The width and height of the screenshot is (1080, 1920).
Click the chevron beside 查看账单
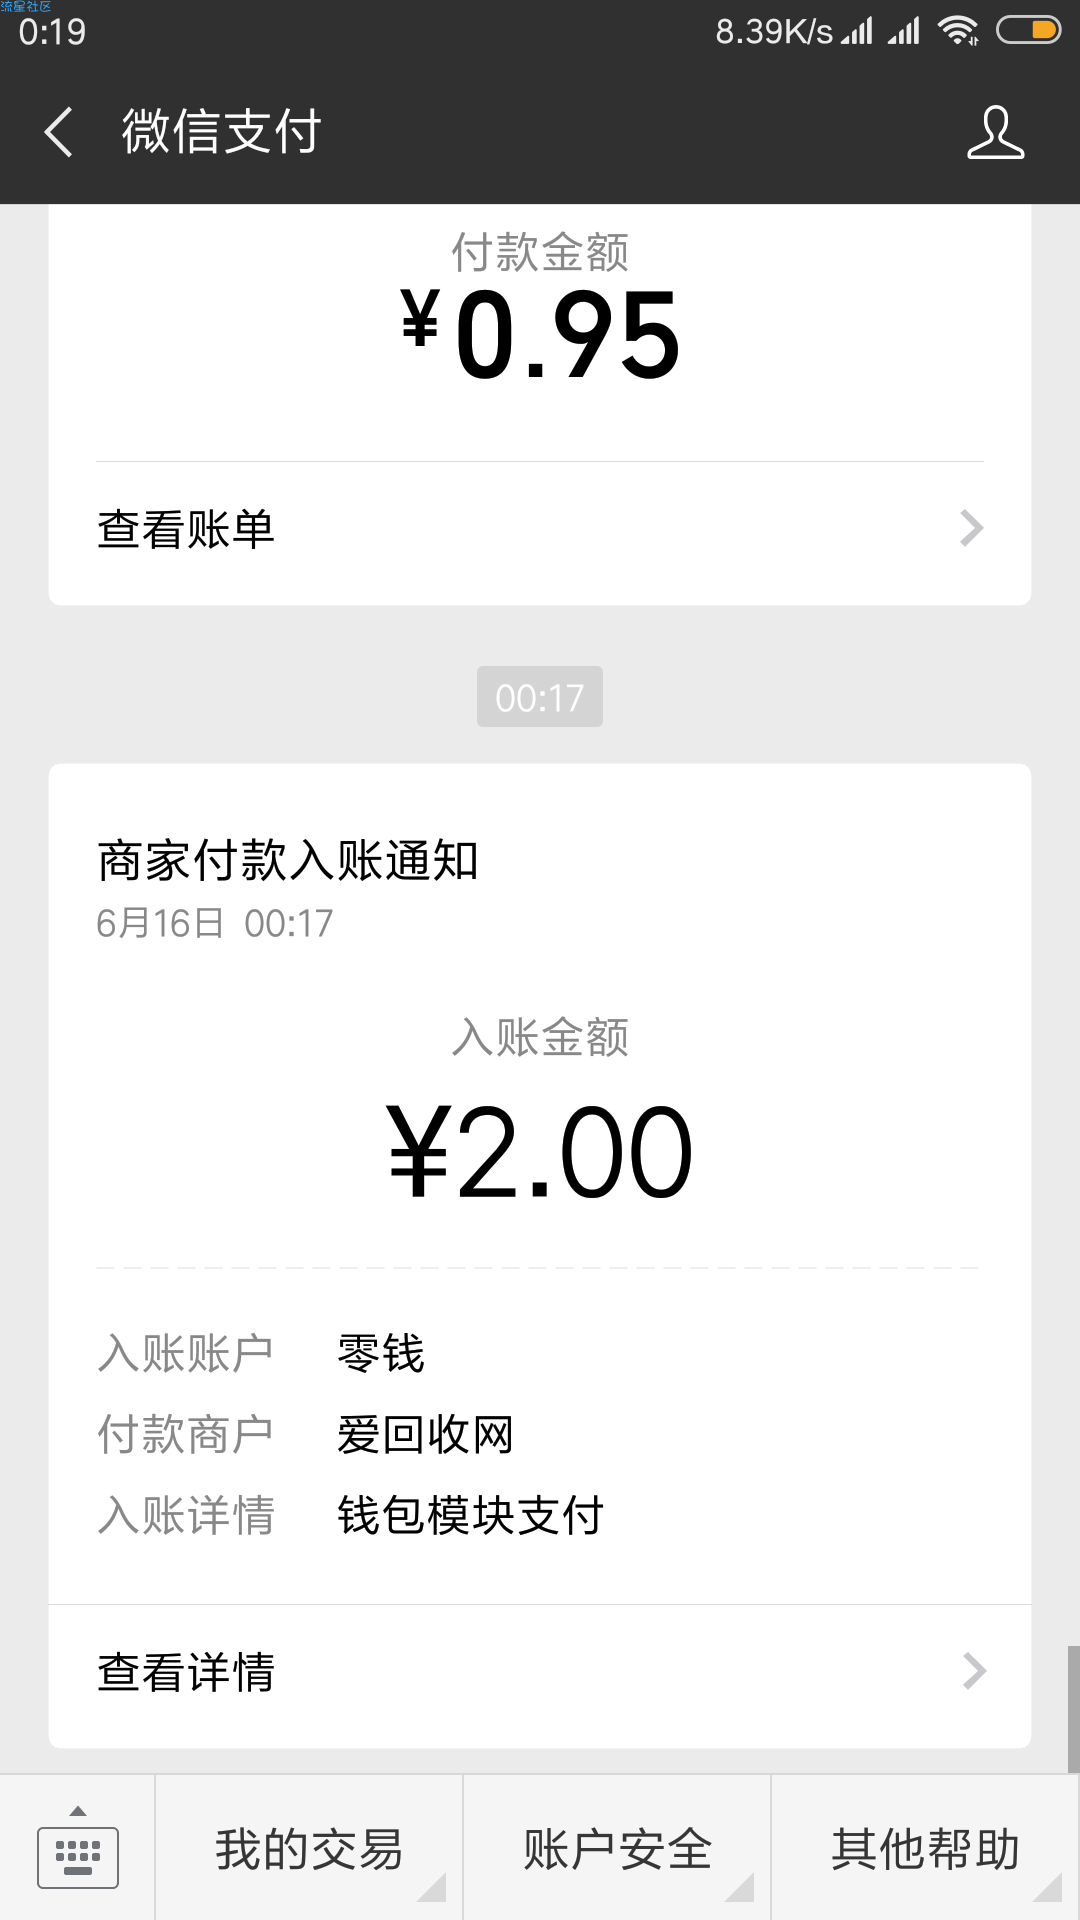tap(972, 528)
